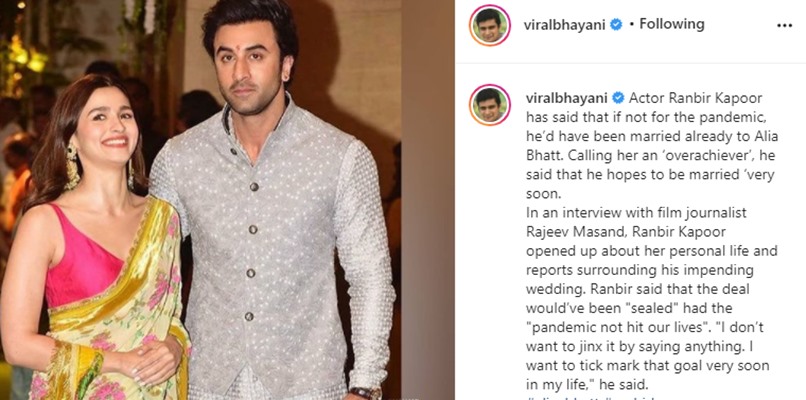The height and width of the screenshot is (400, 806).
Task: Click the wristwatch on the man's hand
Action: click(x=366, y=393)
